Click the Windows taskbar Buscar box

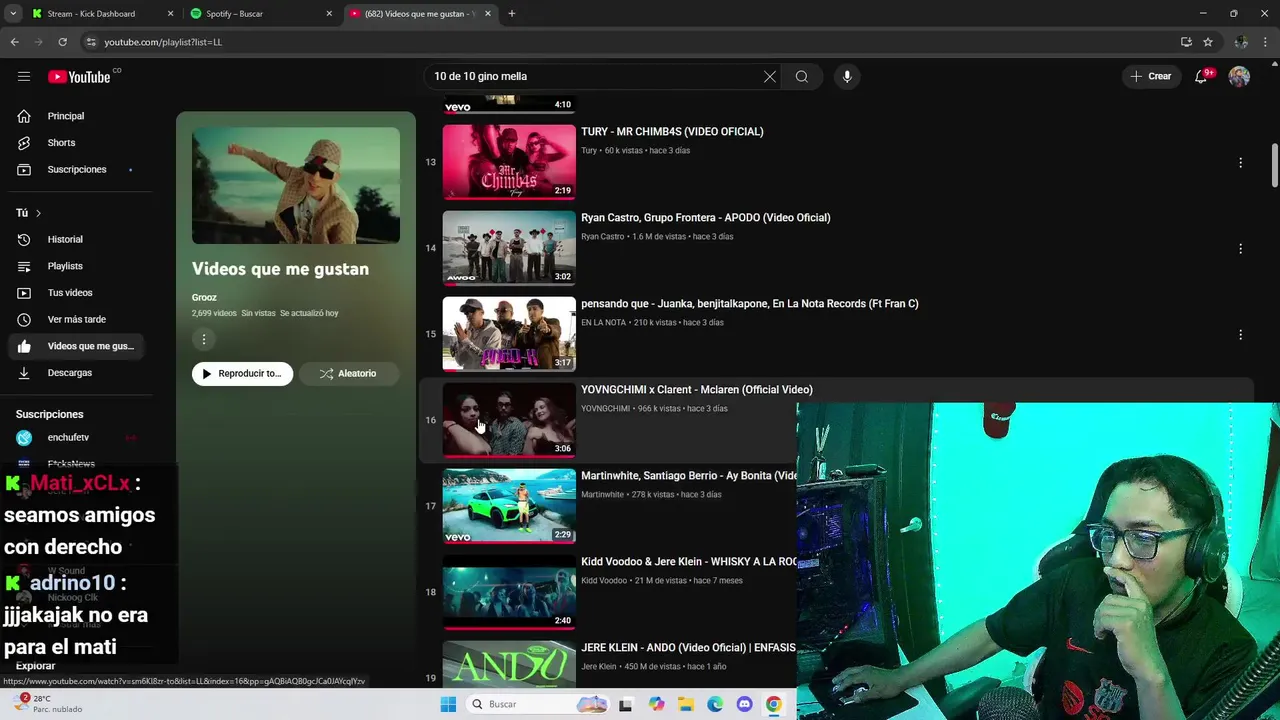coord(537,704)
